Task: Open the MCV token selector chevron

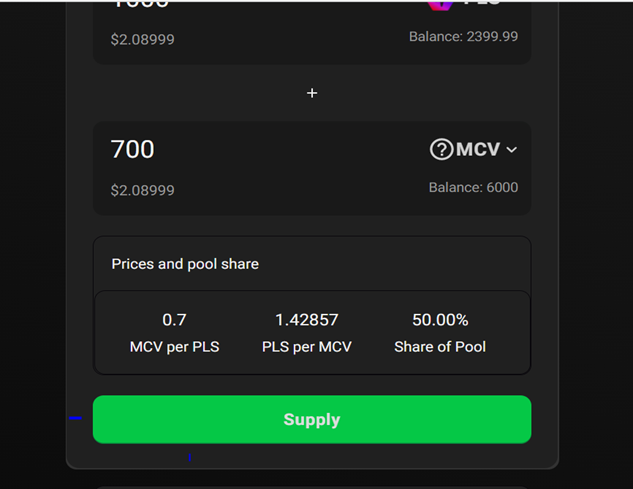Action: click(511, 150)
